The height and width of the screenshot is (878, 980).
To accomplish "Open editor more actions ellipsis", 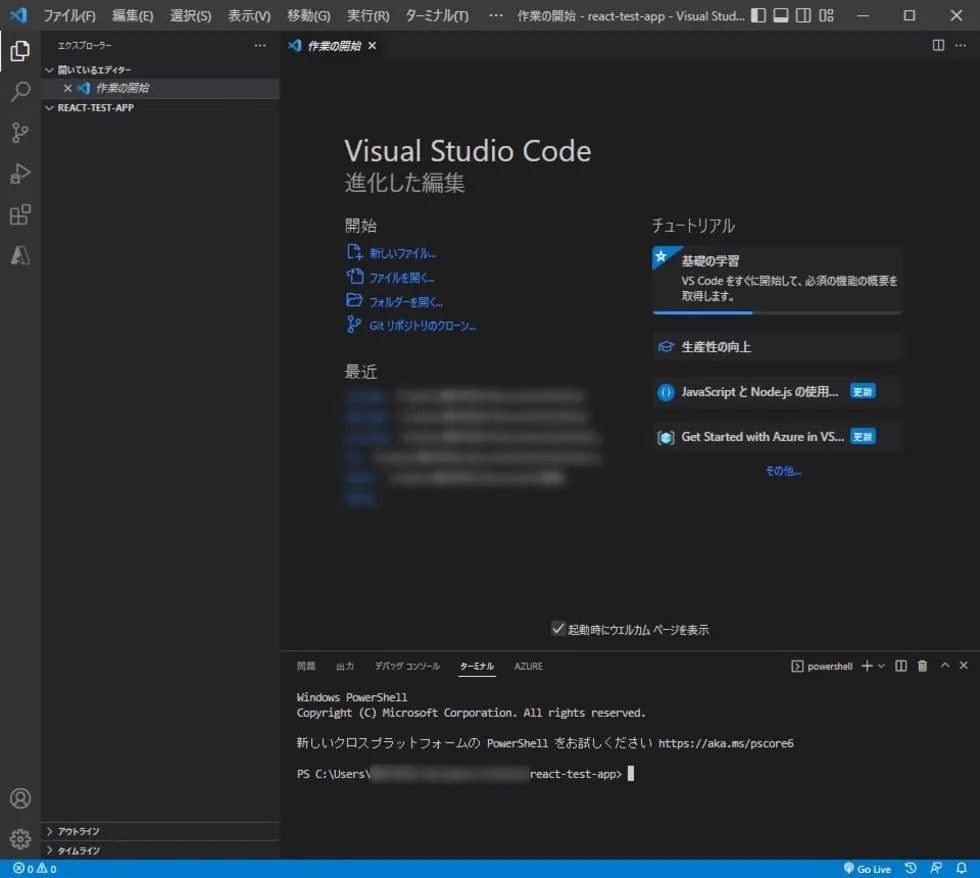I will 961,45.
